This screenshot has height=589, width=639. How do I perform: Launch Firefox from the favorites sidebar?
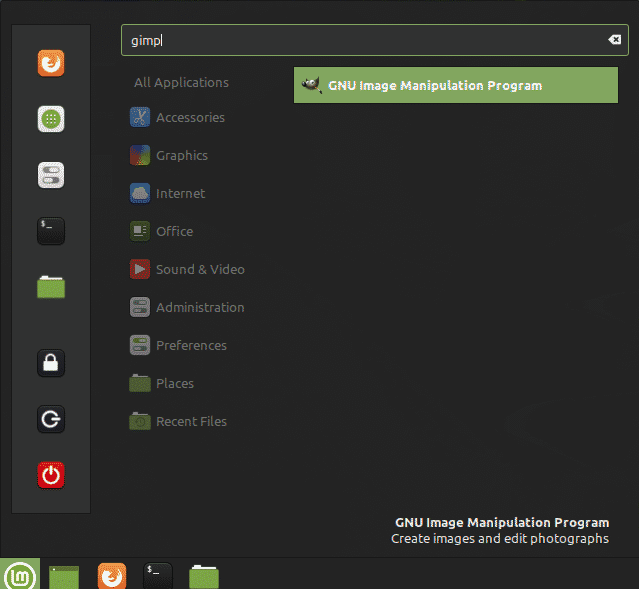pos(51,63)
